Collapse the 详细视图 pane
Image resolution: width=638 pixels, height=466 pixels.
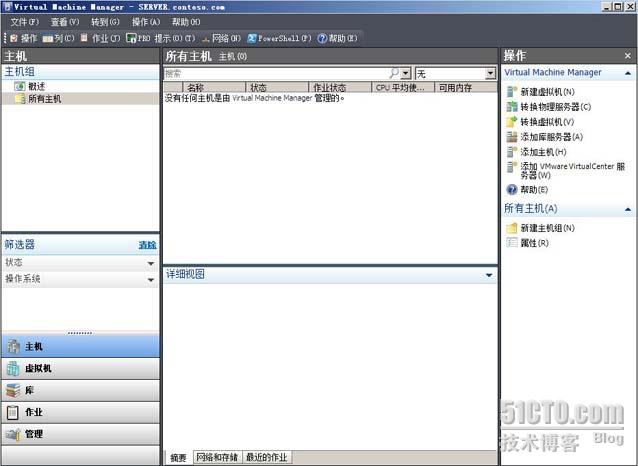489,276
